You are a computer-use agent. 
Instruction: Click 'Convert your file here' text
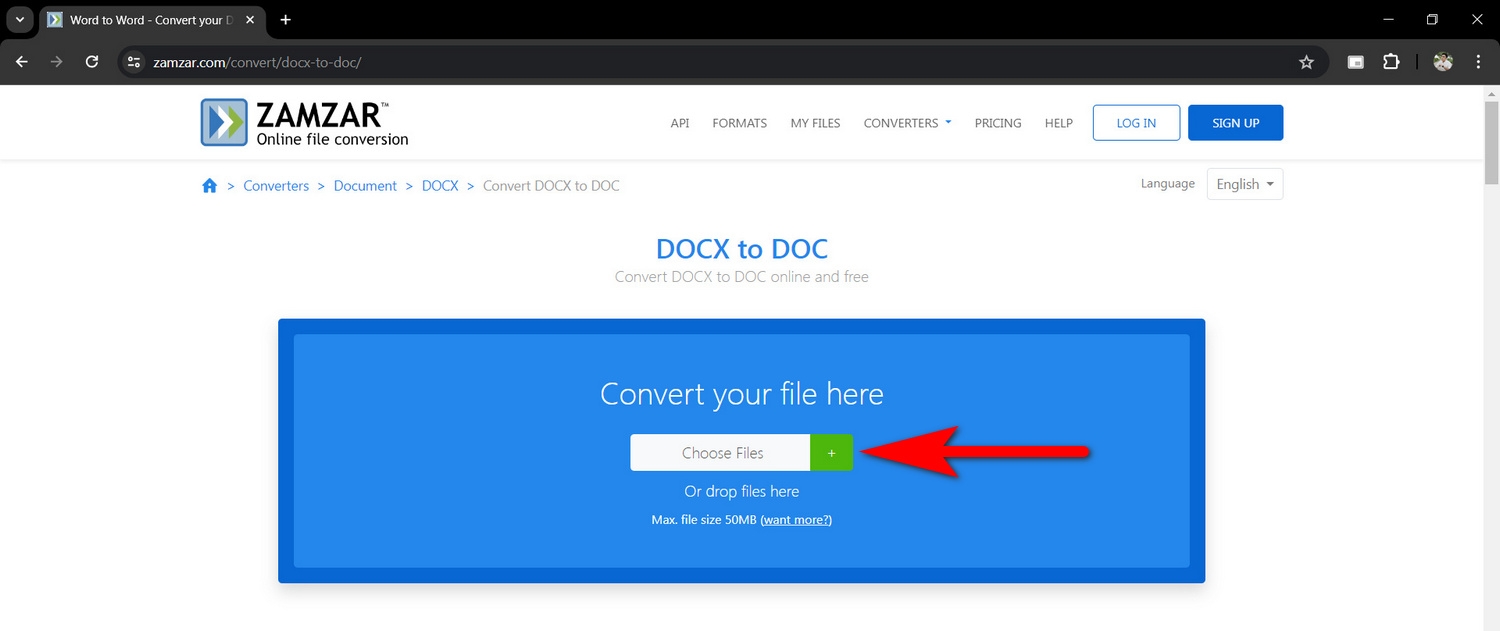point(742,394)
